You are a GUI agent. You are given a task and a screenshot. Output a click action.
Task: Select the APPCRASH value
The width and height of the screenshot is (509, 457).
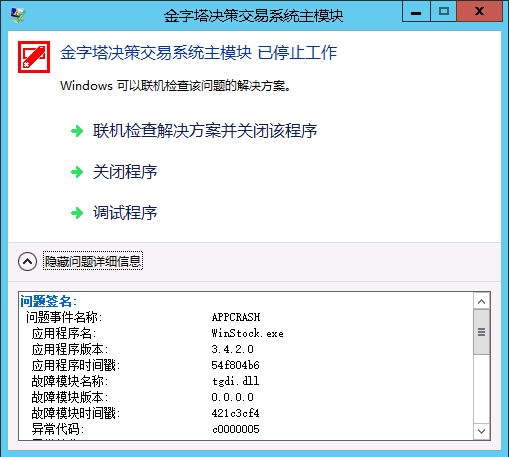pyautogui.click(x=236, y=317)
